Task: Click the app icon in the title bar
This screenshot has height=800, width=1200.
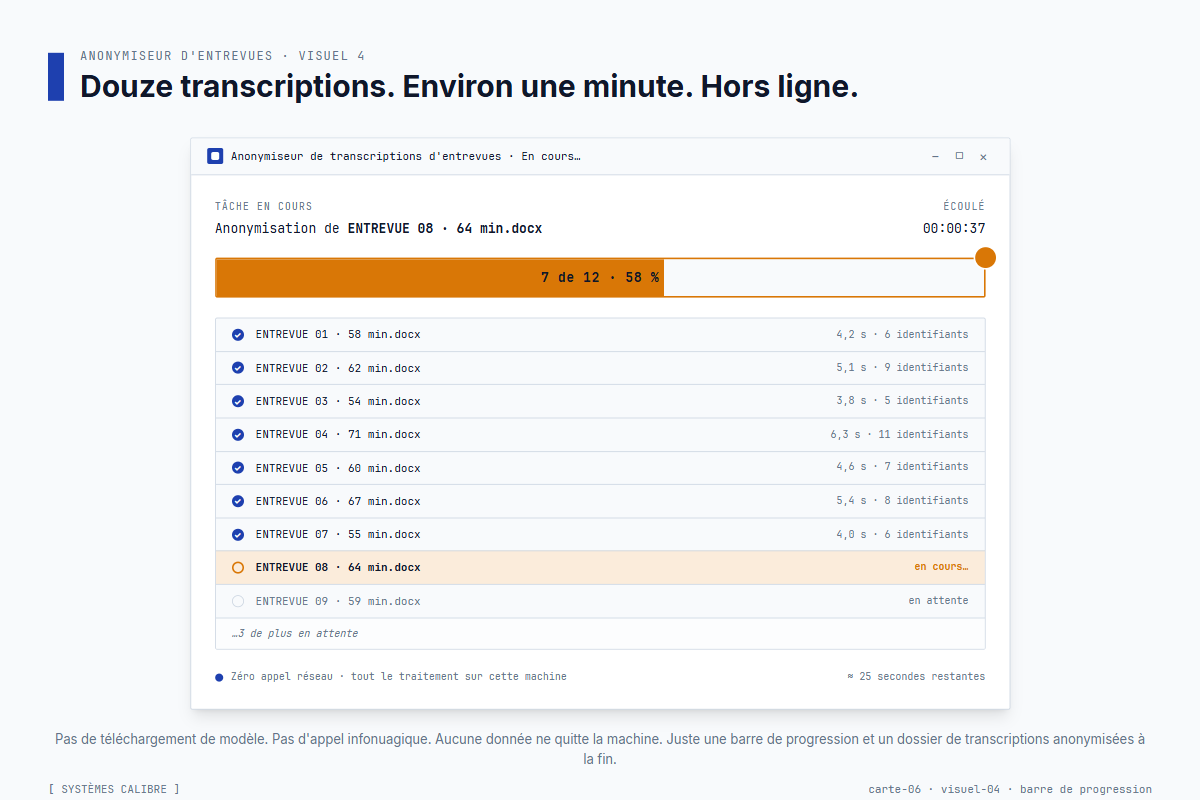Action: (214, 156)
